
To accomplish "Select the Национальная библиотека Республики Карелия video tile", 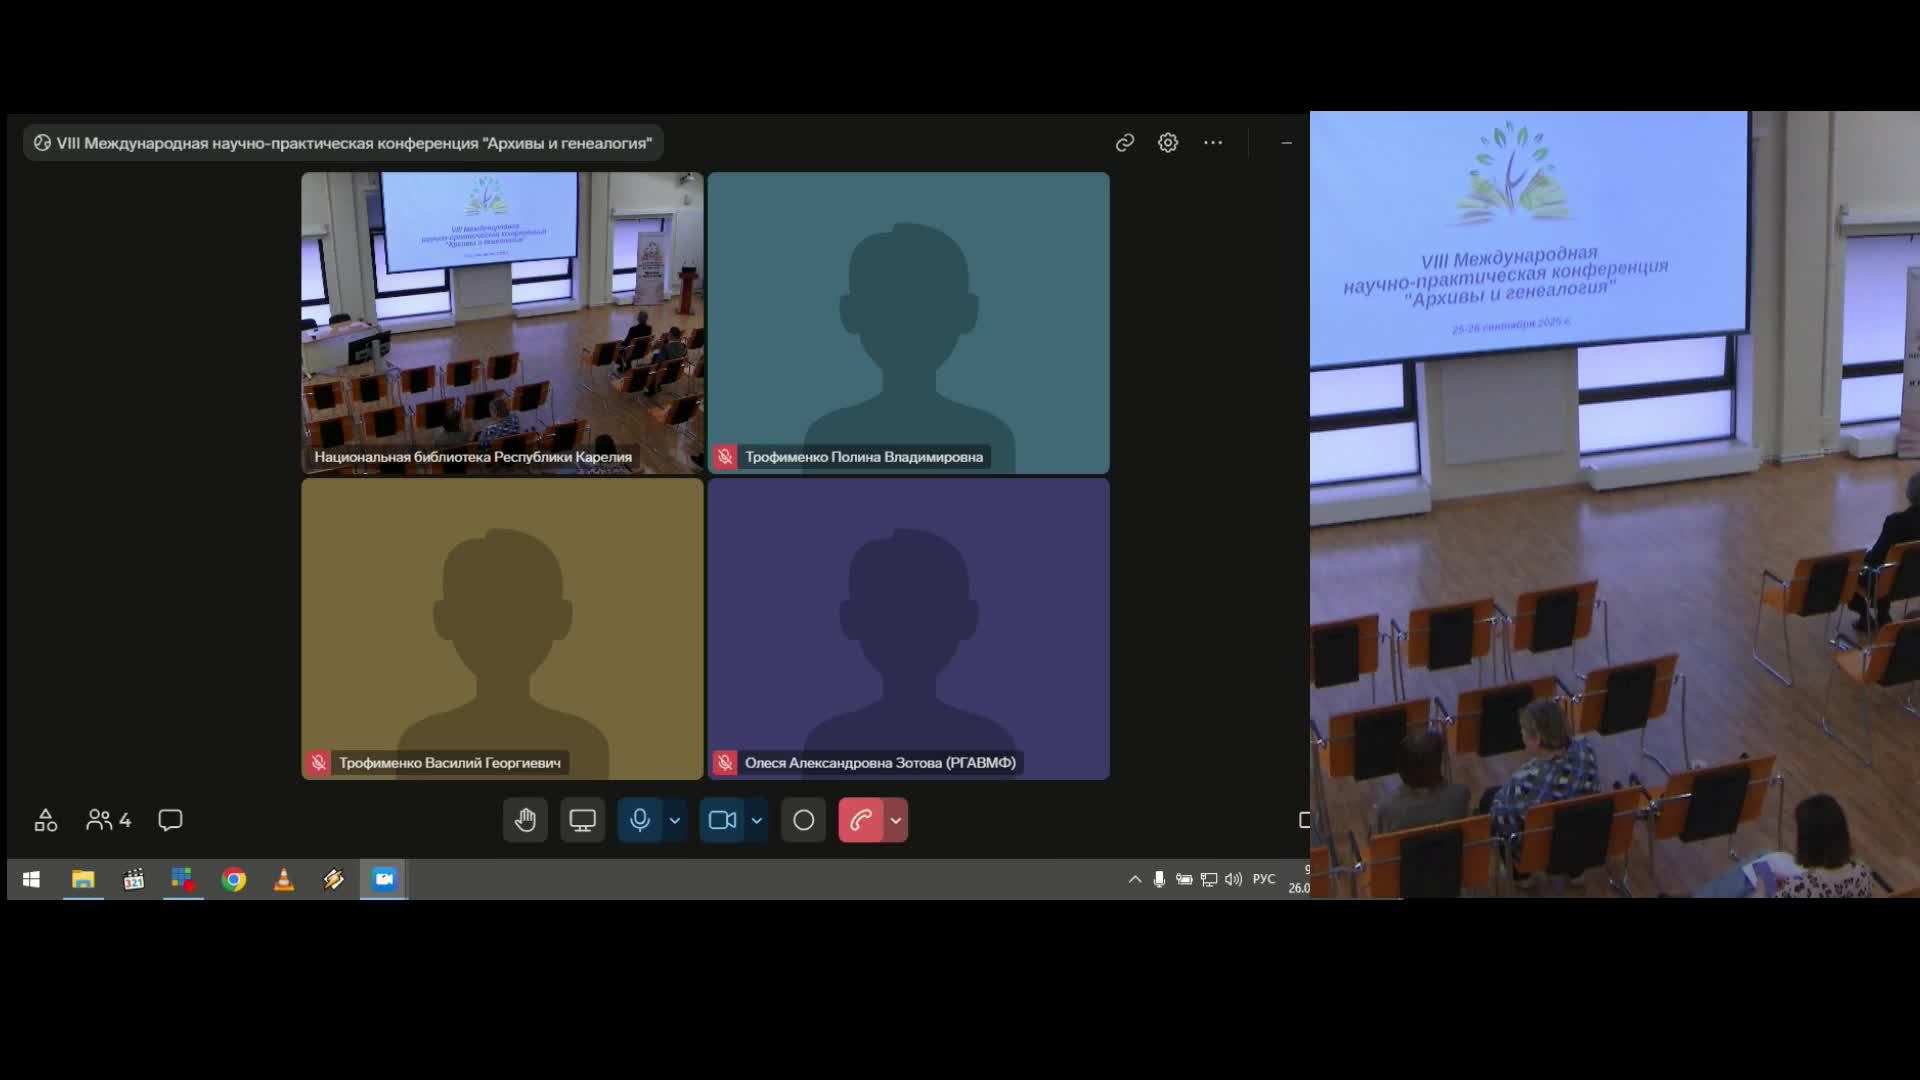I will point(502,322).
